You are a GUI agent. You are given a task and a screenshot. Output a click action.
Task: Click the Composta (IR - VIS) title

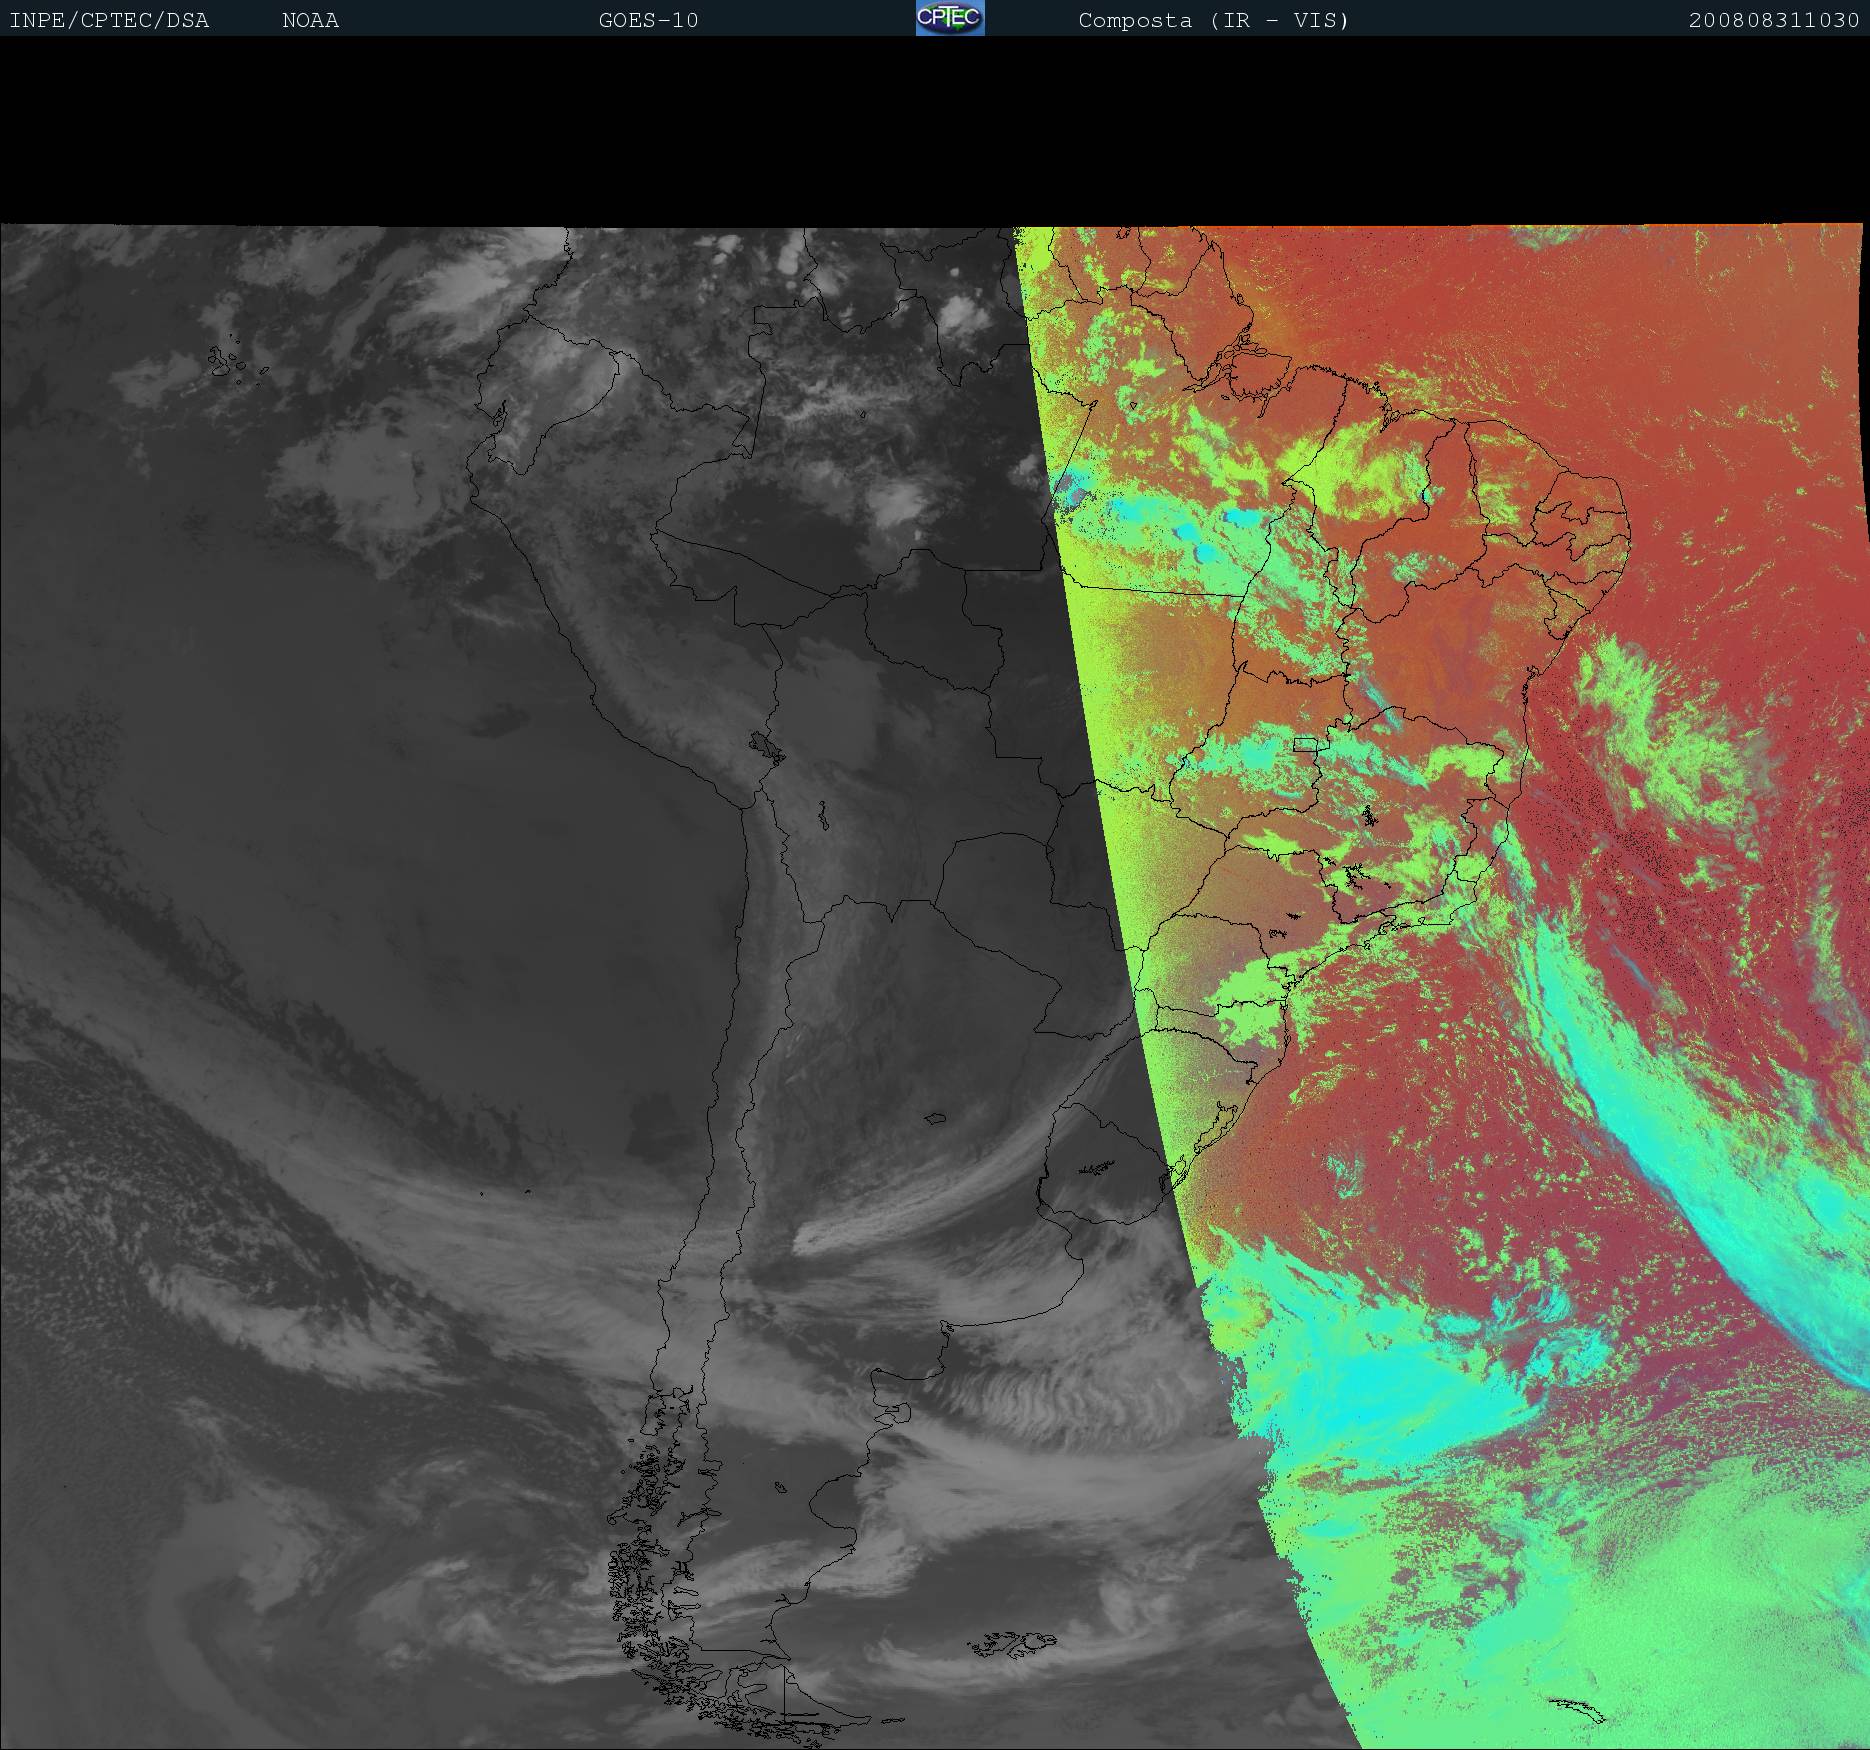tap(1213, 21)
